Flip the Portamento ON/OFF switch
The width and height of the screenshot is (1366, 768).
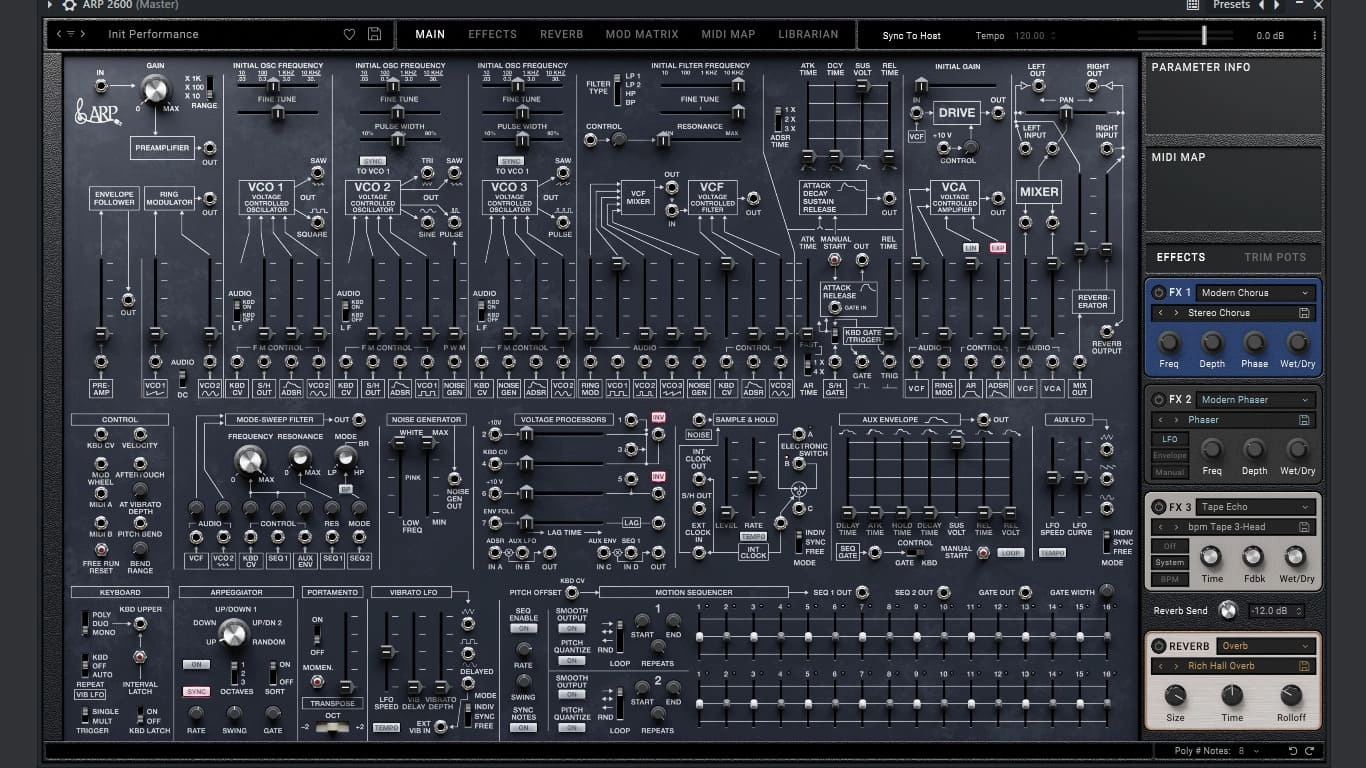point(316,634)
